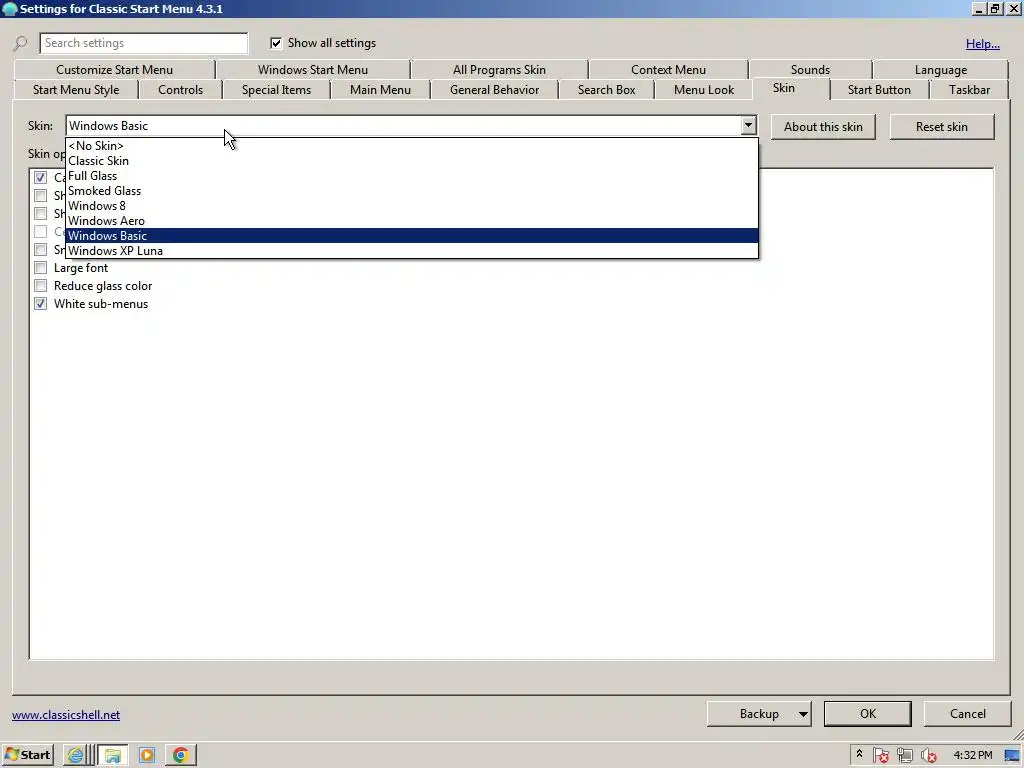The image size is (1024, 768).
Task: Choose Classic Skin option
Action: [412, 161]
